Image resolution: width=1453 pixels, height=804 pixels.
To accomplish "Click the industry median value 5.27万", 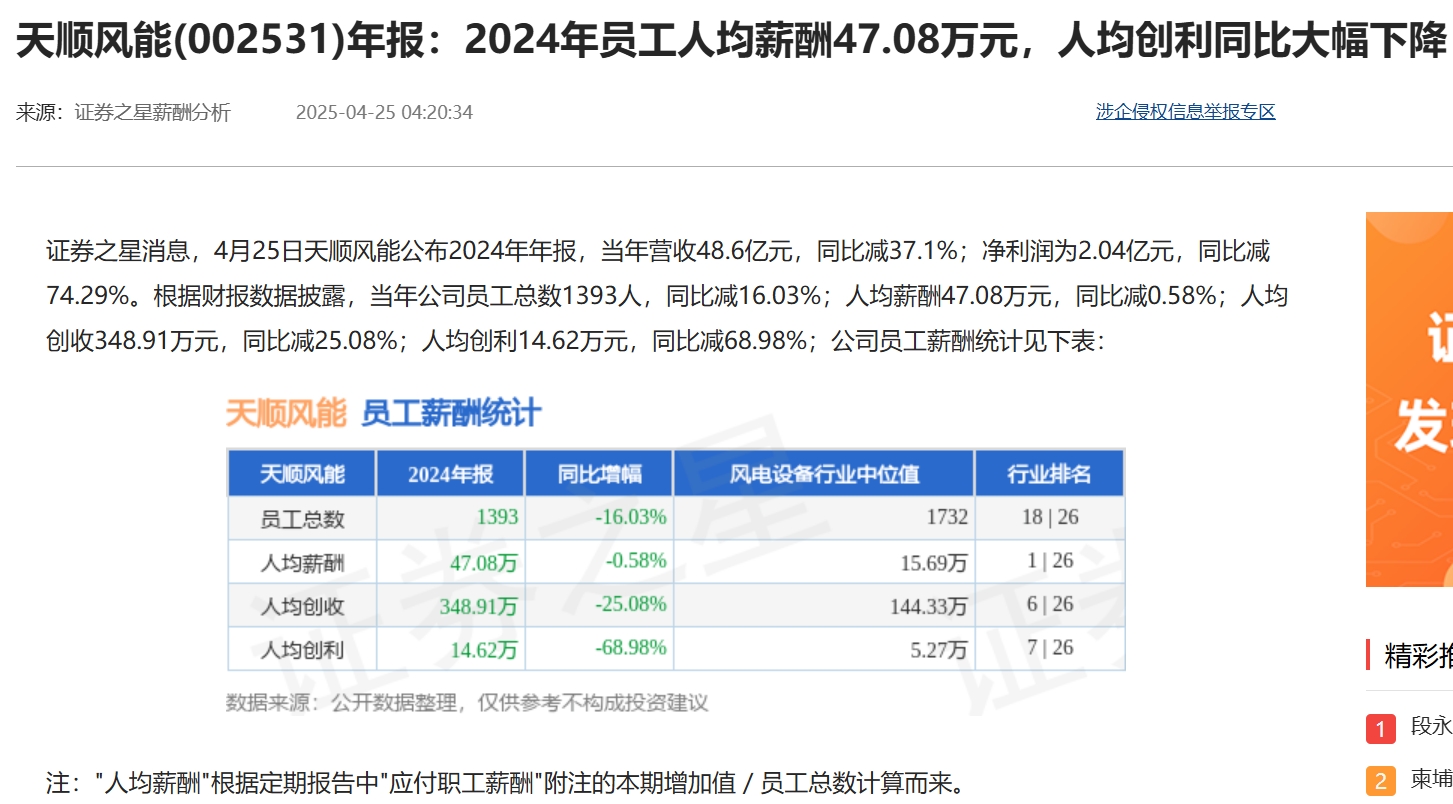I will 940,650.
